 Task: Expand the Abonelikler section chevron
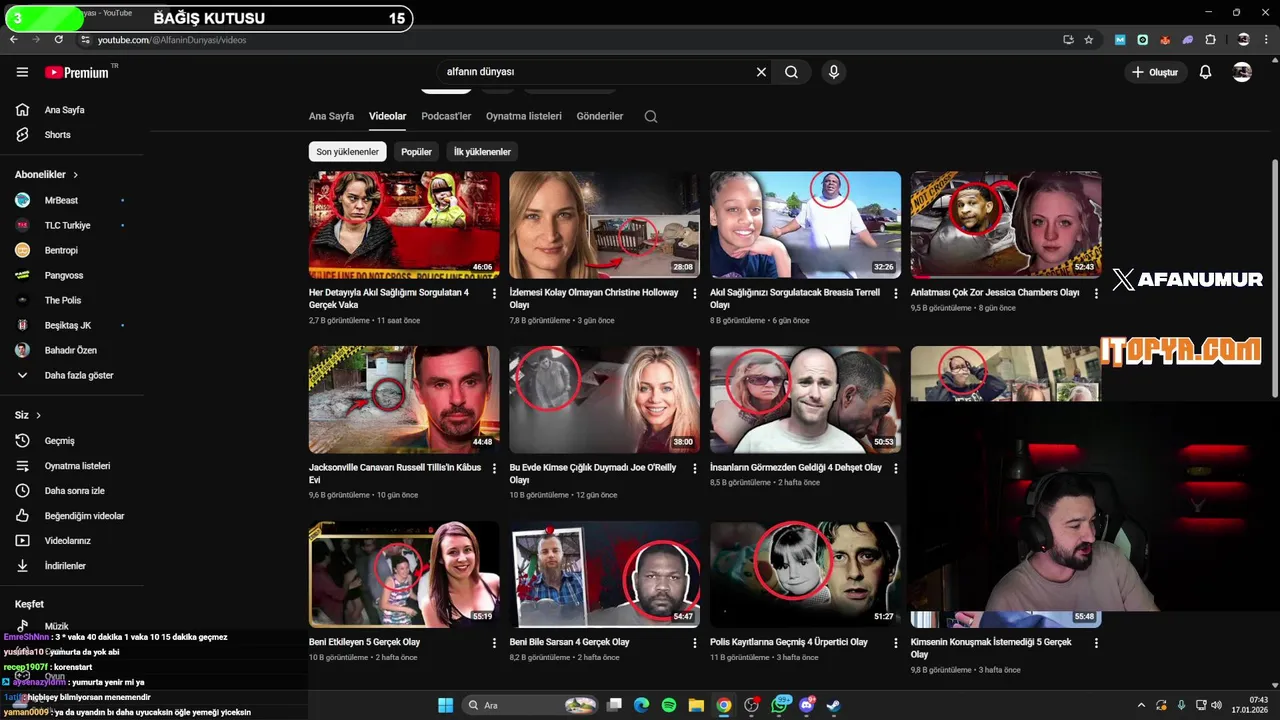click(75, 175)
